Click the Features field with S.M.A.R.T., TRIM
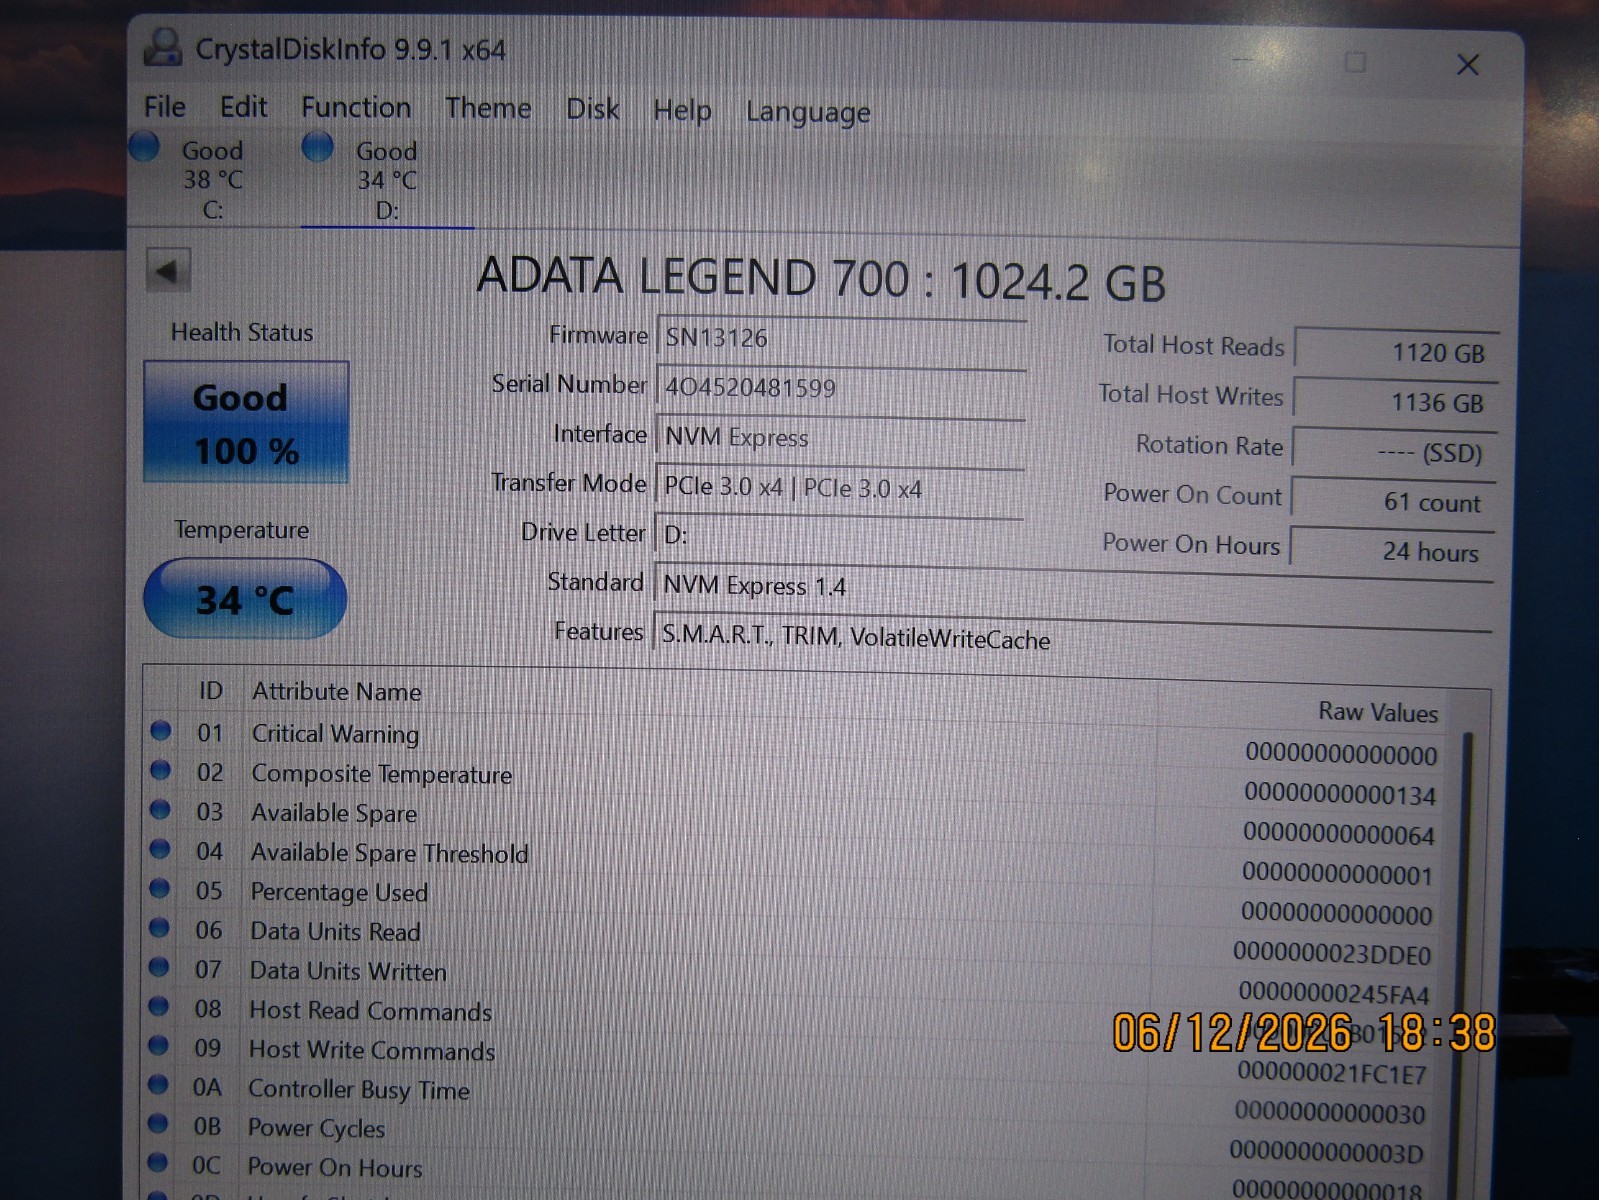The height and width of the screenshot is (1200, 1599). 1071,640
